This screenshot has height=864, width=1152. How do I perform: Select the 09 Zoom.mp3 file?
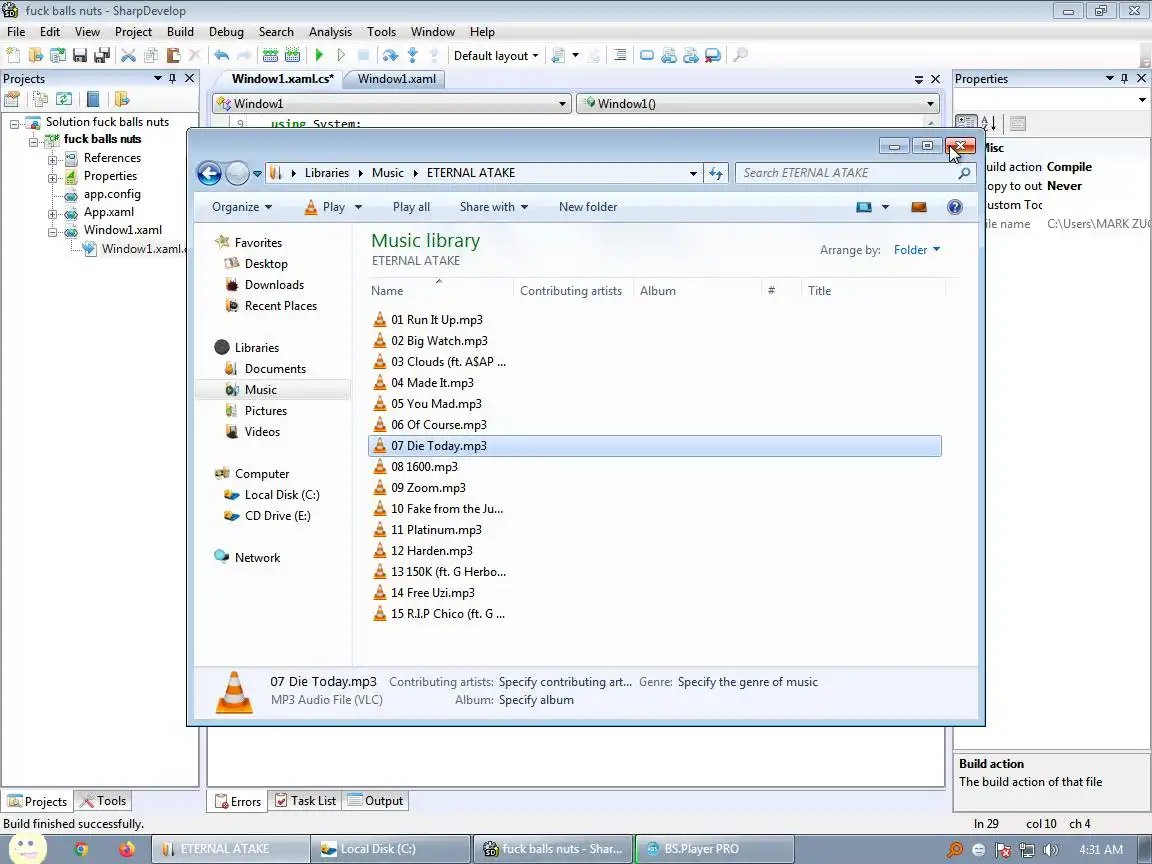pyautogui.click(x=428, y=488)
